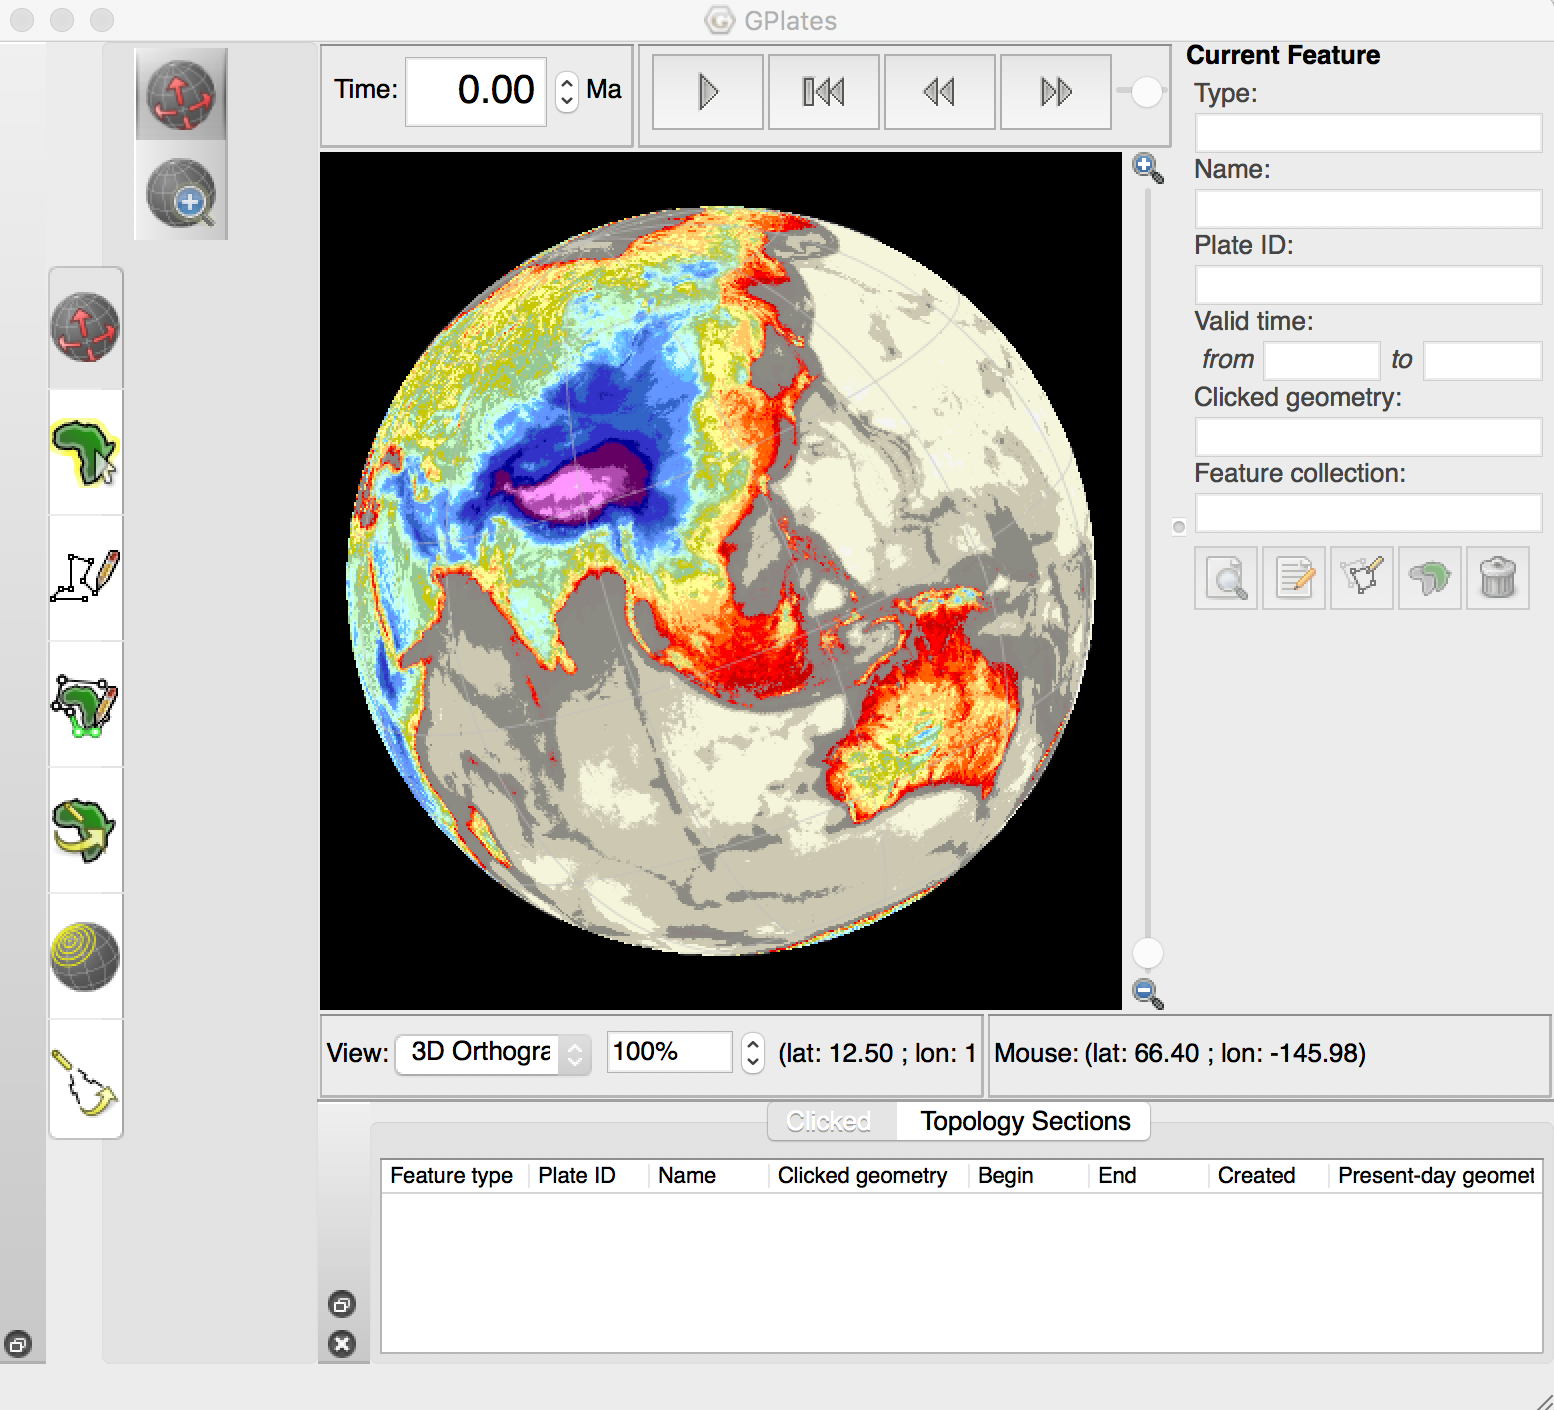This screenshot has height=1410, width=1554.
Task: Click the End column header
Action: 1148,1176
